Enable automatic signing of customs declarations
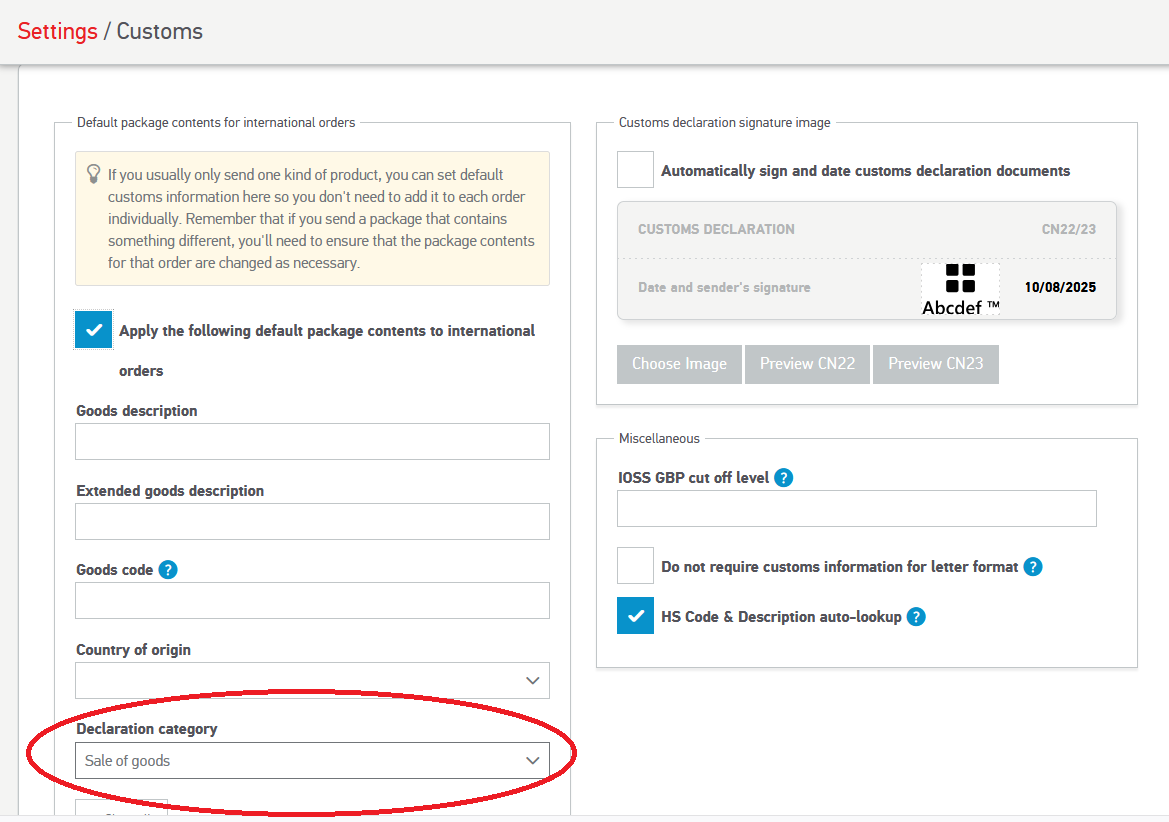The height and width of the screenshot is (822, 1169). coord(635,170)
